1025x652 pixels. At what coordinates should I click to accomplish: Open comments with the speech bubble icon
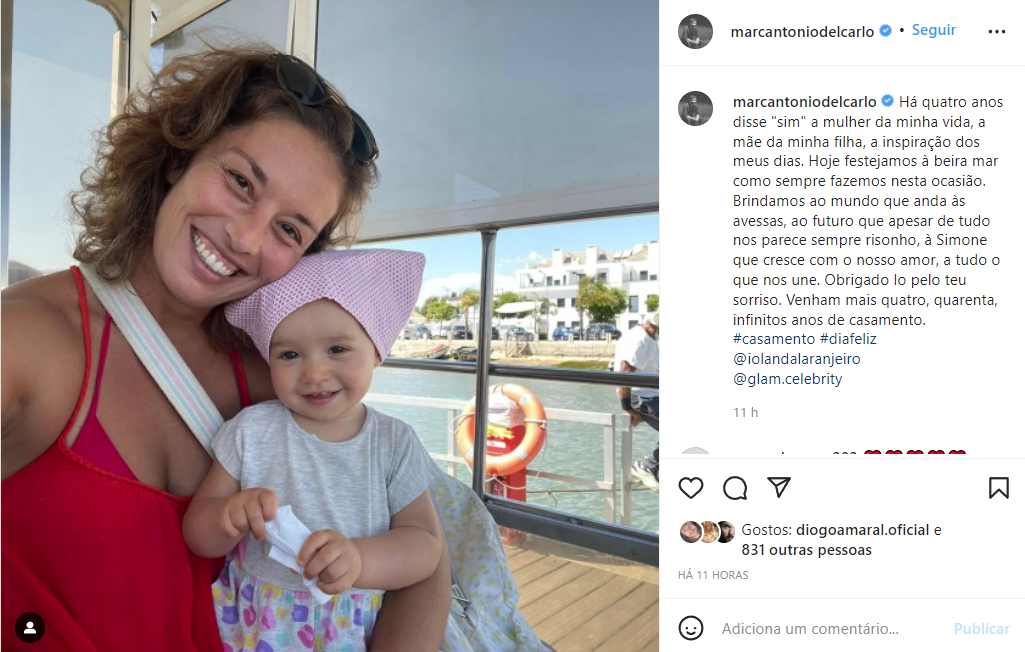pyautogui.click(x=735, y=488)
